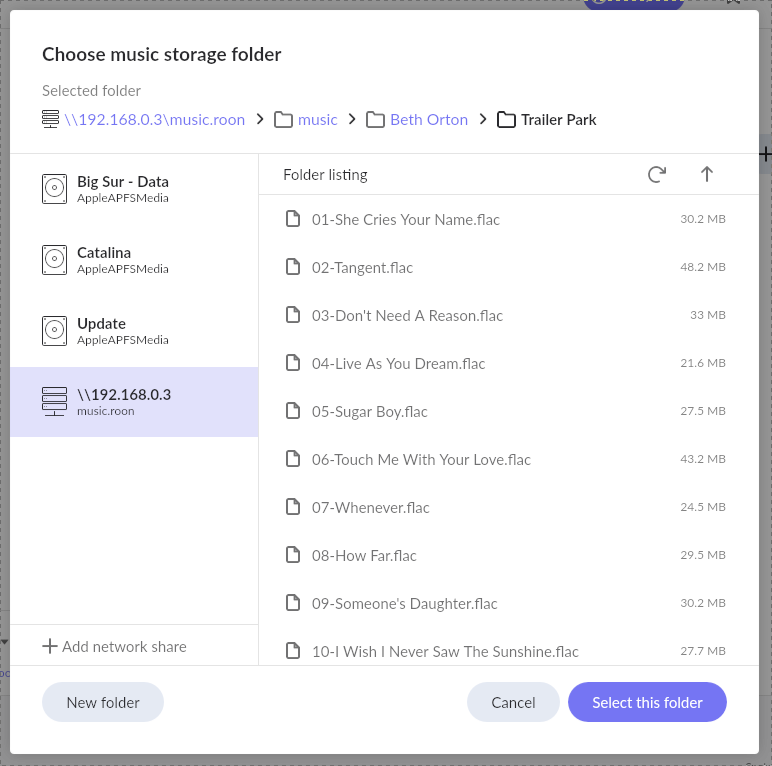Click the network server icon for \\192.168.0.3
Image resolution: width=772 pixels, height=766 pixels.
pos(54,401)
